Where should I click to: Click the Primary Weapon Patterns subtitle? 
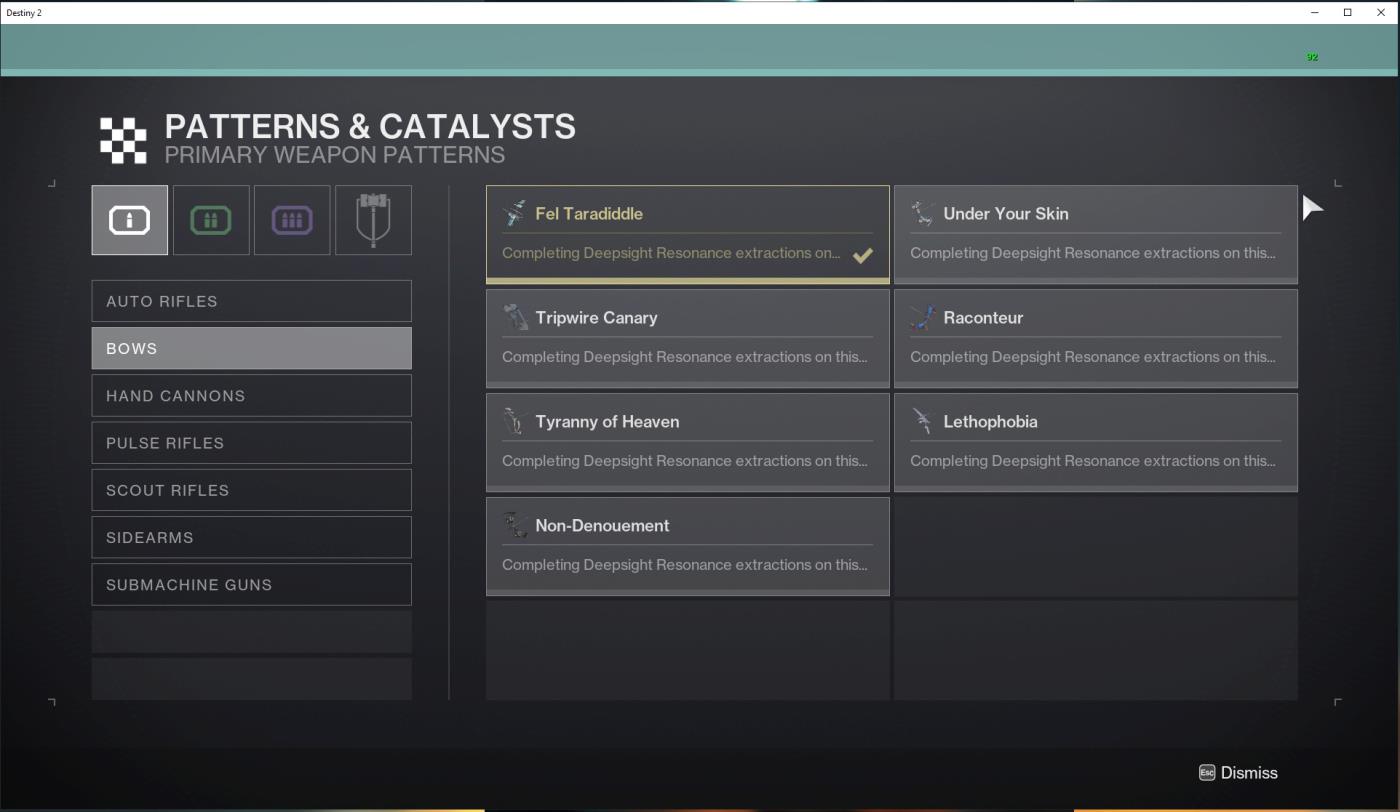[335, 155]
